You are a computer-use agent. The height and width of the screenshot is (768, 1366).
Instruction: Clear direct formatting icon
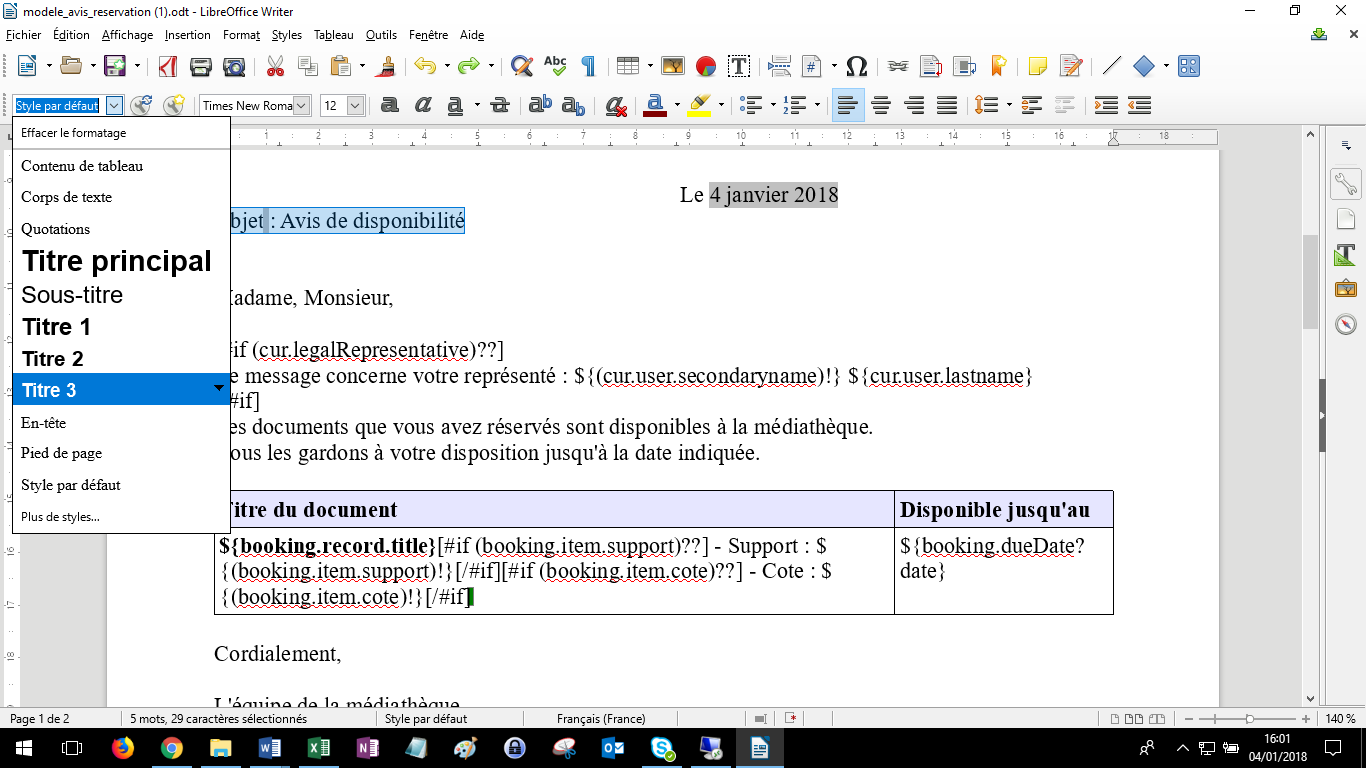[x=616, y=105]
